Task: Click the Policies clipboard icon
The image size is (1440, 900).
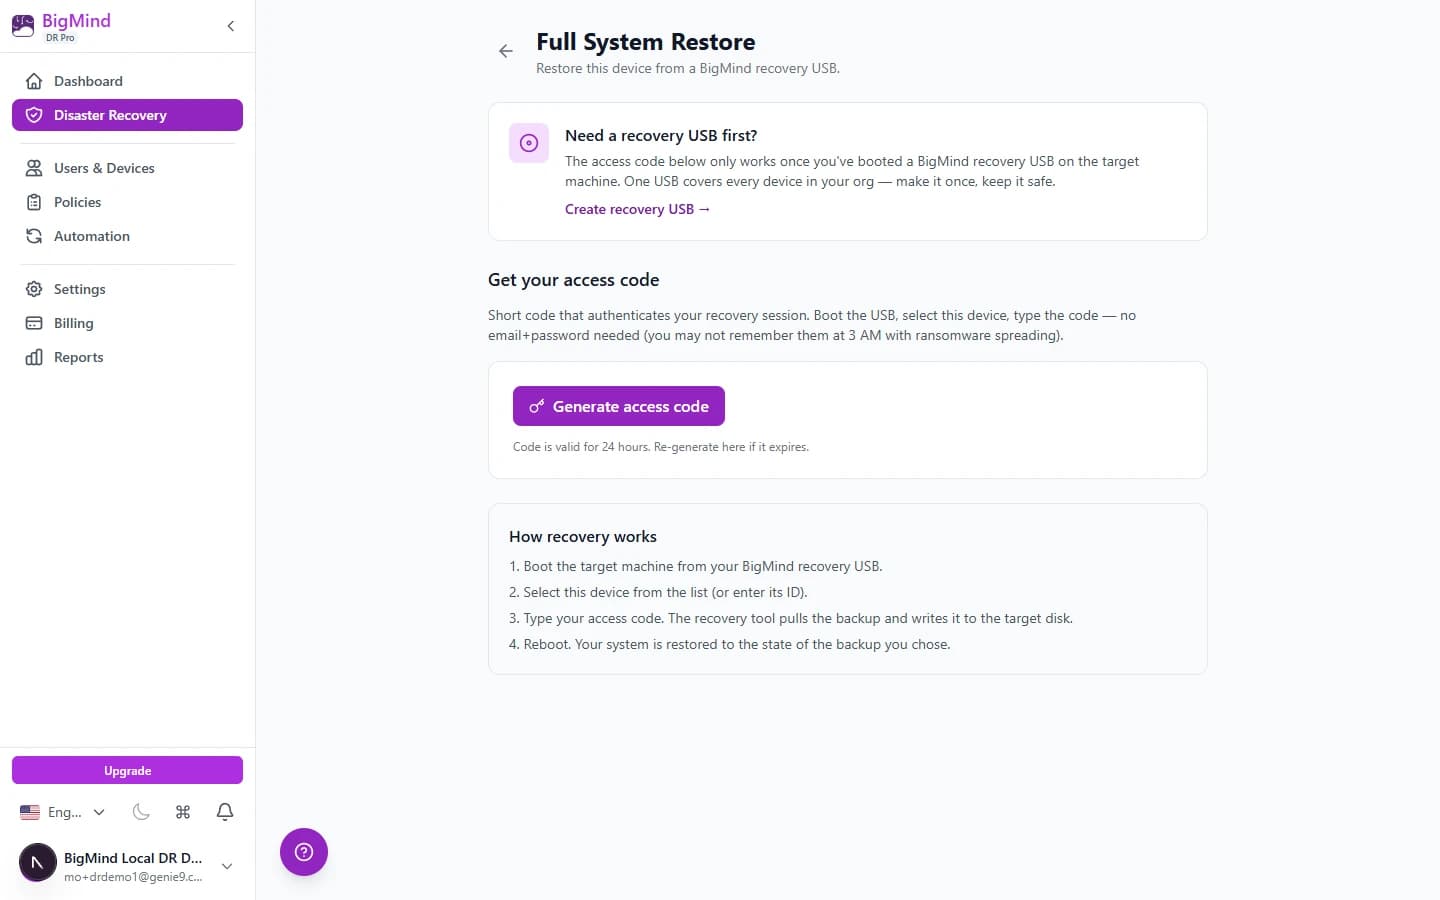Action: click(34, 202)
